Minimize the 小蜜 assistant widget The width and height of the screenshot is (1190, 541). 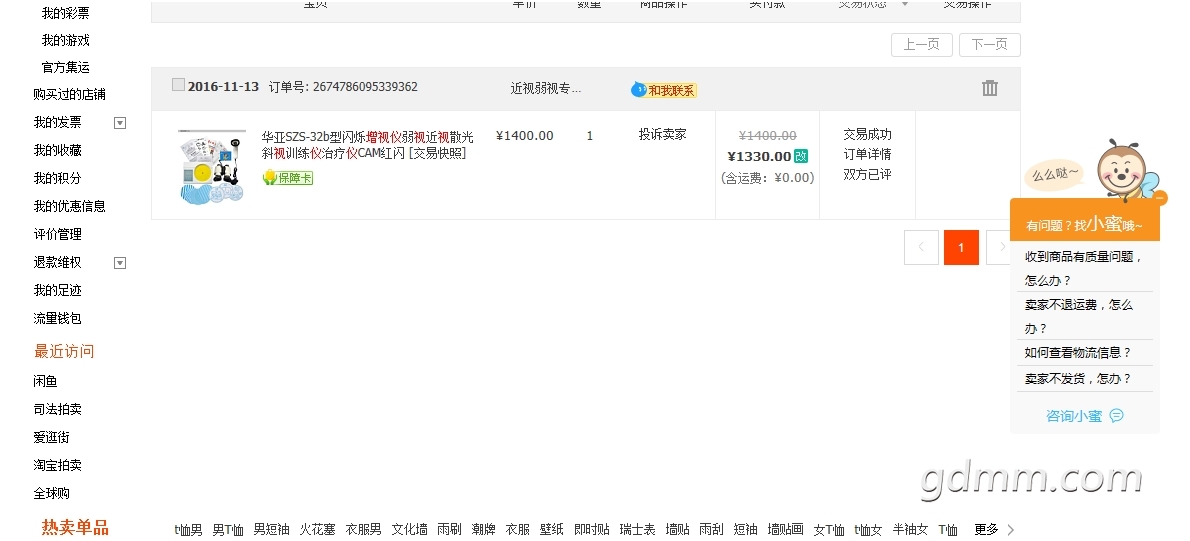[x=1160, y=198]
